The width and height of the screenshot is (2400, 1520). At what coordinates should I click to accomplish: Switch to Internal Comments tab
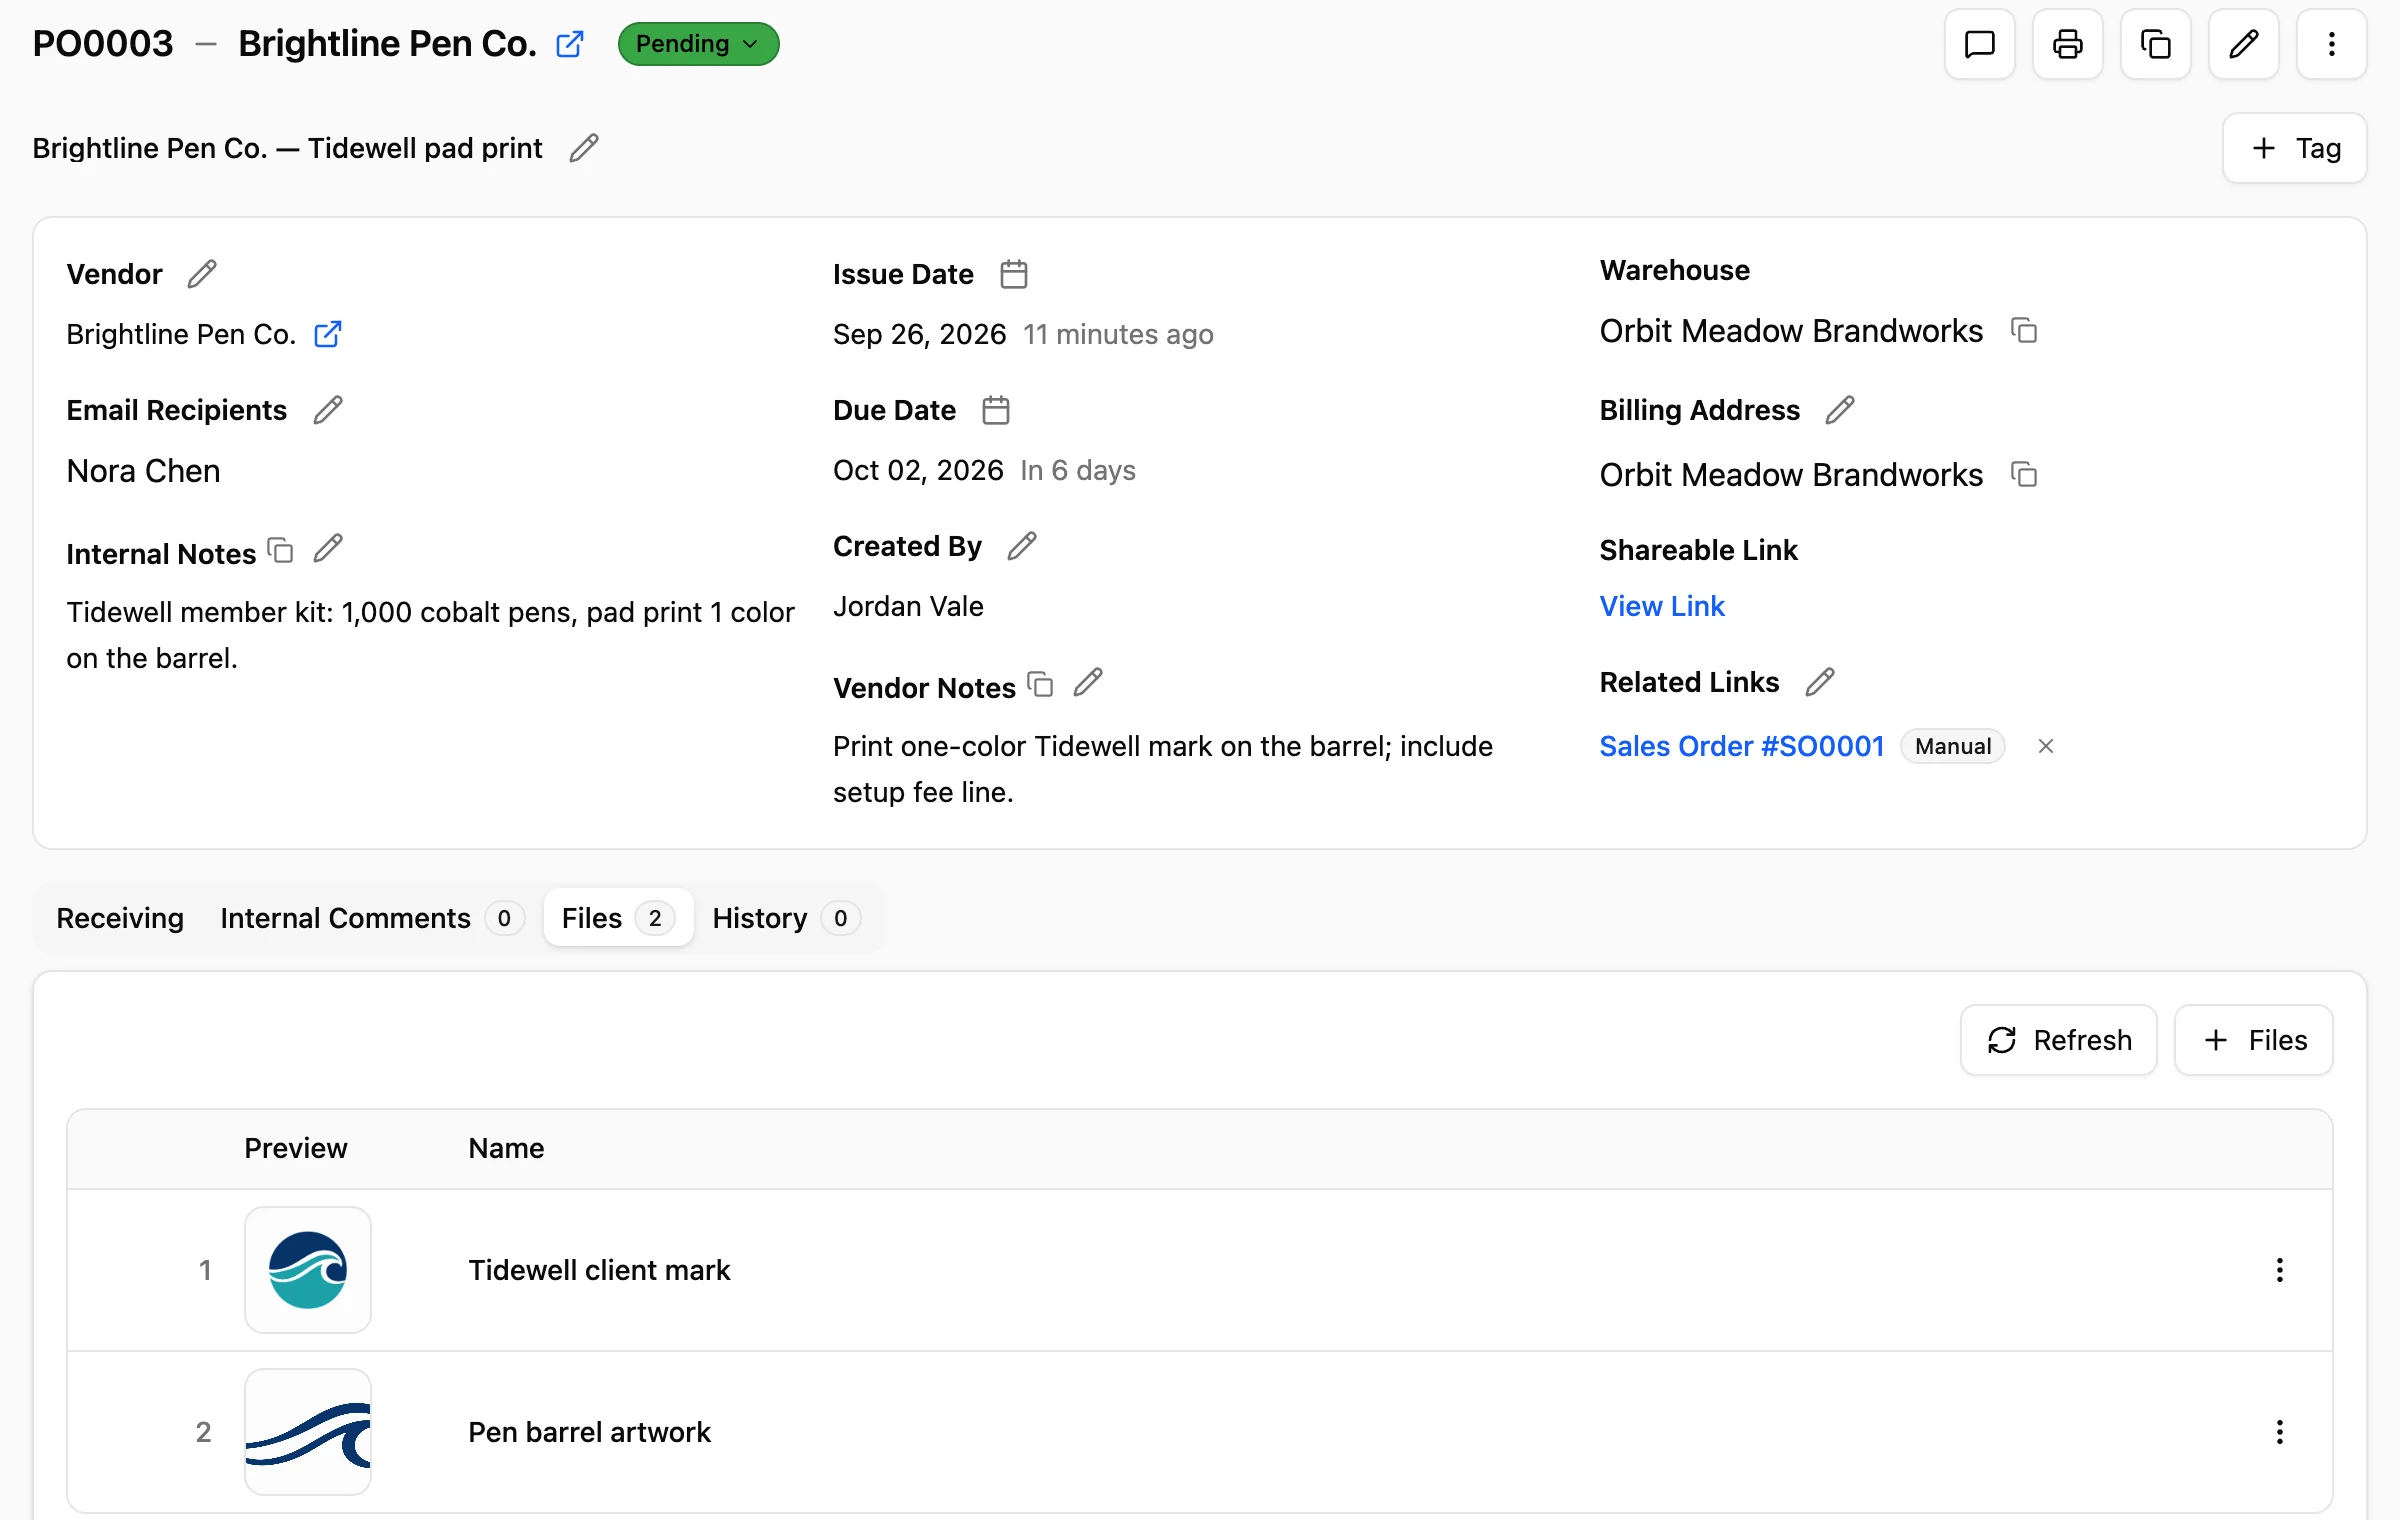coord(372,918)
